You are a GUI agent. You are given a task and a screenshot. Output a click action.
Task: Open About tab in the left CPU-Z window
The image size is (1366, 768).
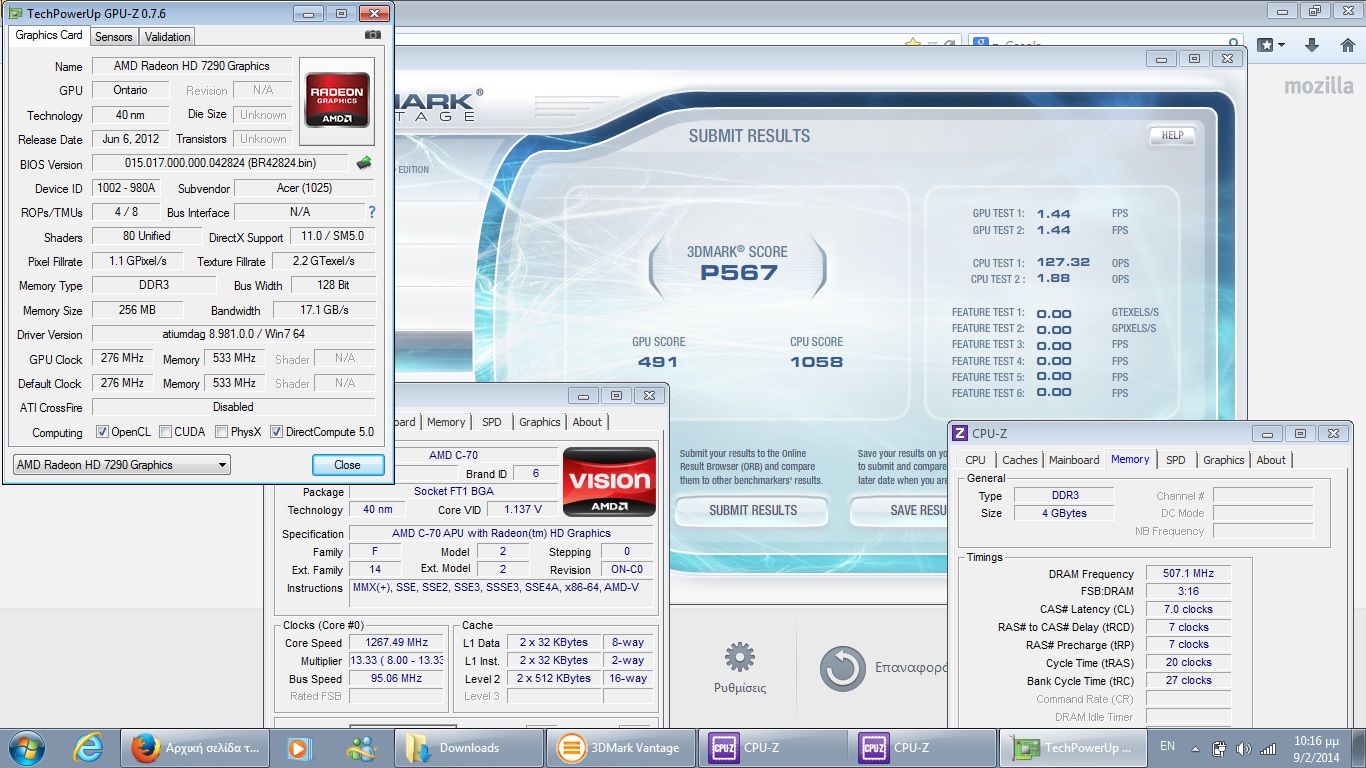587,422
